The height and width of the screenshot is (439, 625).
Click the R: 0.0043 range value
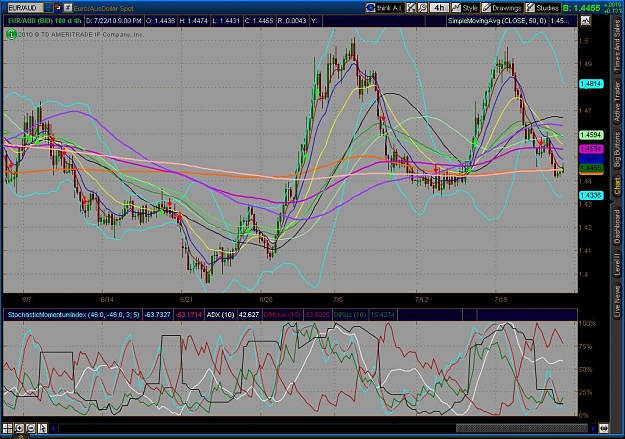(x=292, y=20)
